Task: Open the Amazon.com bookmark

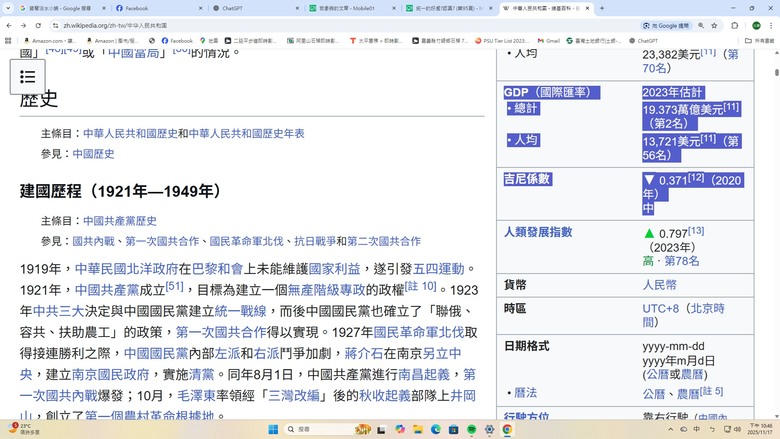Action: (x=50, y=41)
